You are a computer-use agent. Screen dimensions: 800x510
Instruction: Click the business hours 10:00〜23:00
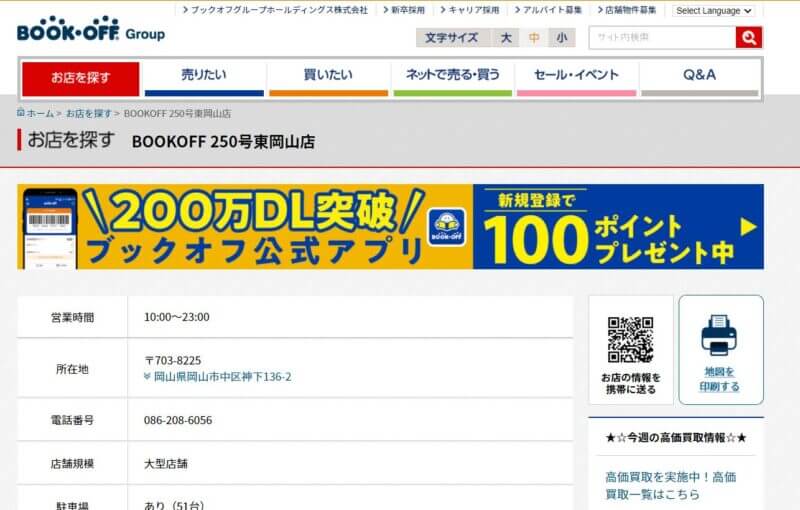point(177,317)
